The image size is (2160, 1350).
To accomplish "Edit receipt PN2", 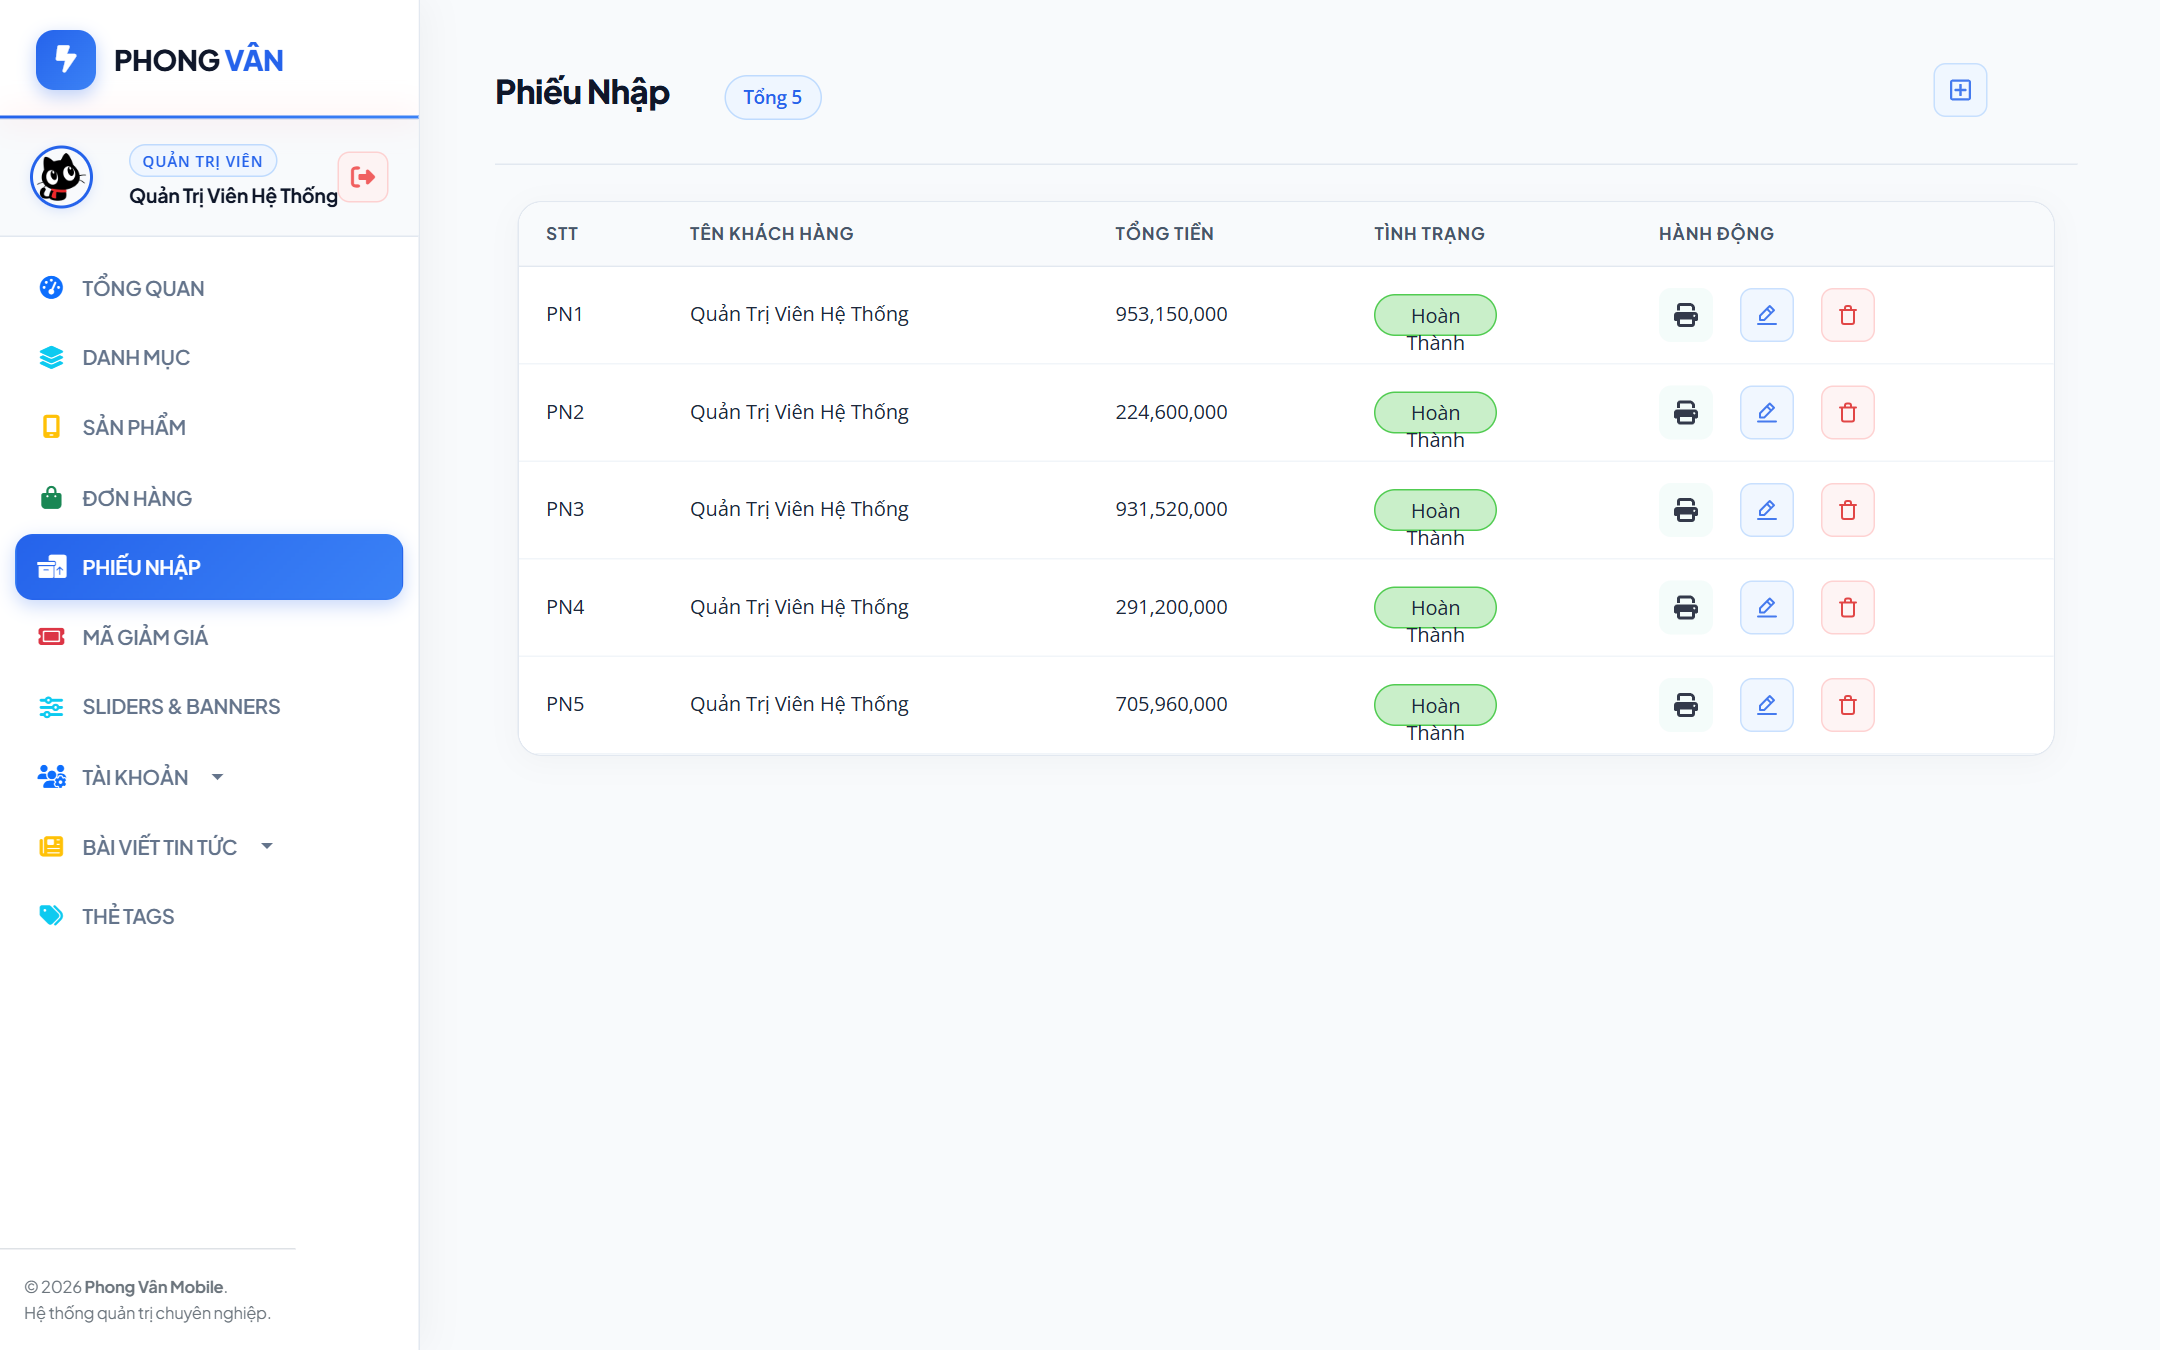I will pyautogui.click(x=1767, y=412).
